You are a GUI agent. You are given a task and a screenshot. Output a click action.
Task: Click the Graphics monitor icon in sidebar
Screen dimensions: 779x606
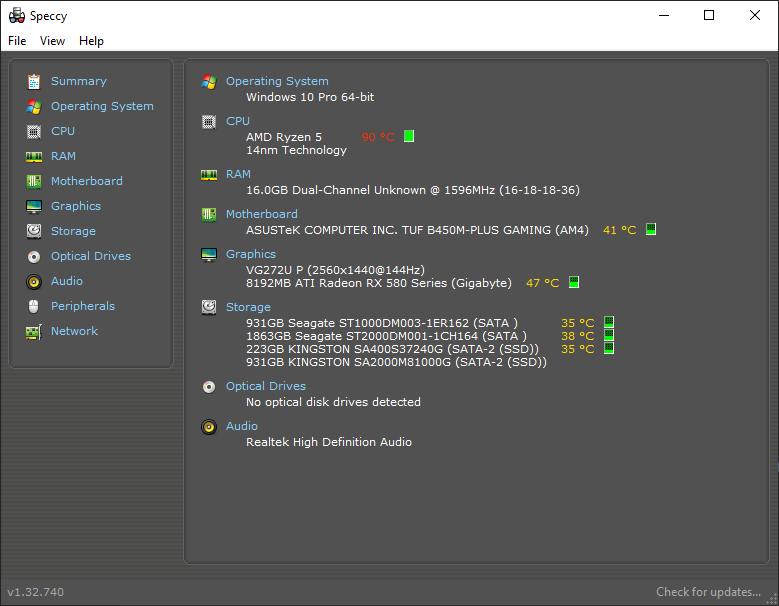coord(34,206)
